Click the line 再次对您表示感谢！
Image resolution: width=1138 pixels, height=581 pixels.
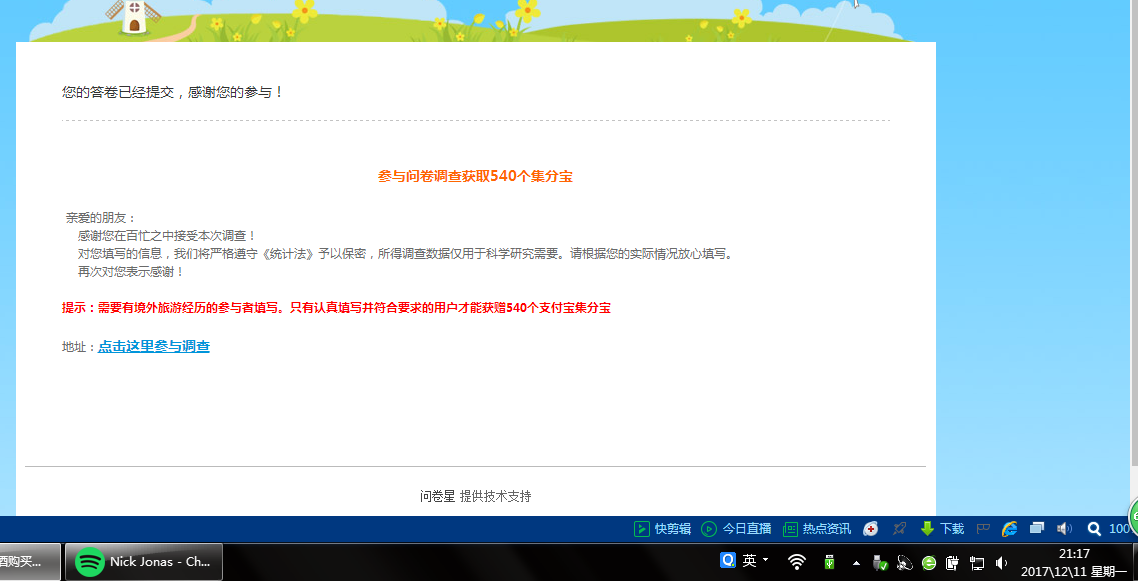131,272
